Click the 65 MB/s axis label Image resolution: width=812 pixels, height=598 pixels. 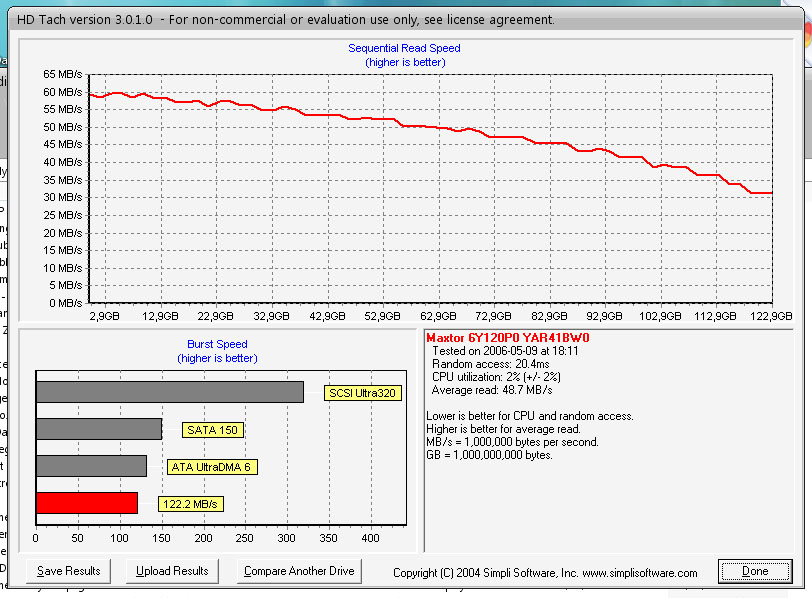coord(63,75)
